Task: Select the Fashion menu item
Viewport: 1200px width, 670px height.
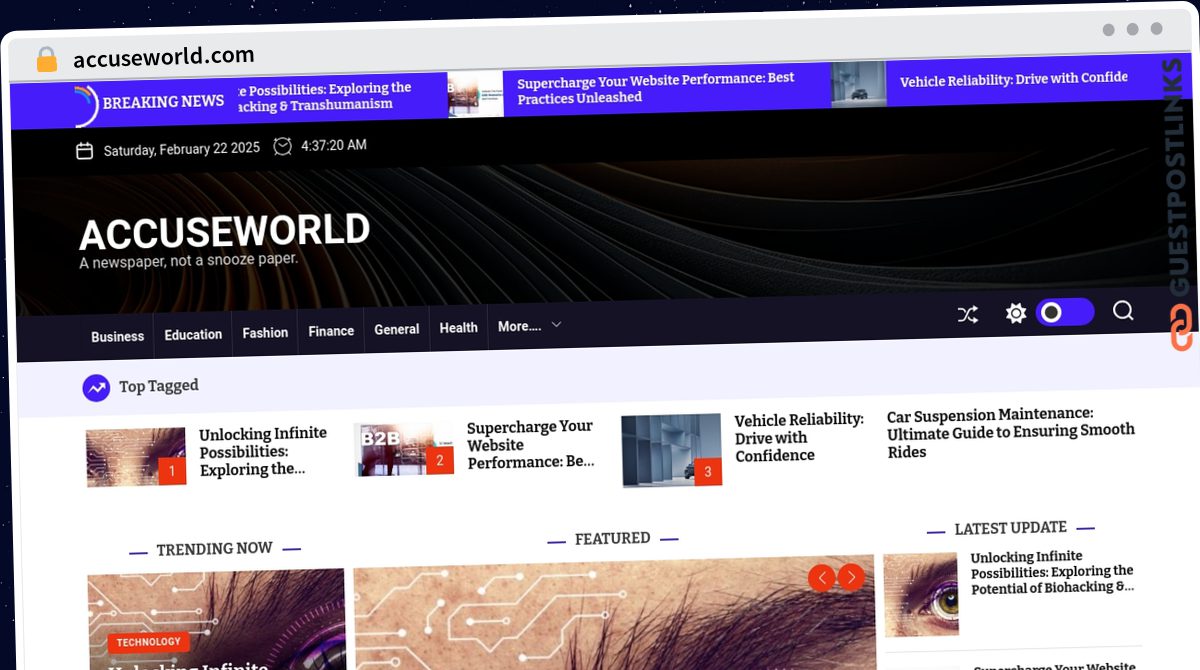Action: 265,332
